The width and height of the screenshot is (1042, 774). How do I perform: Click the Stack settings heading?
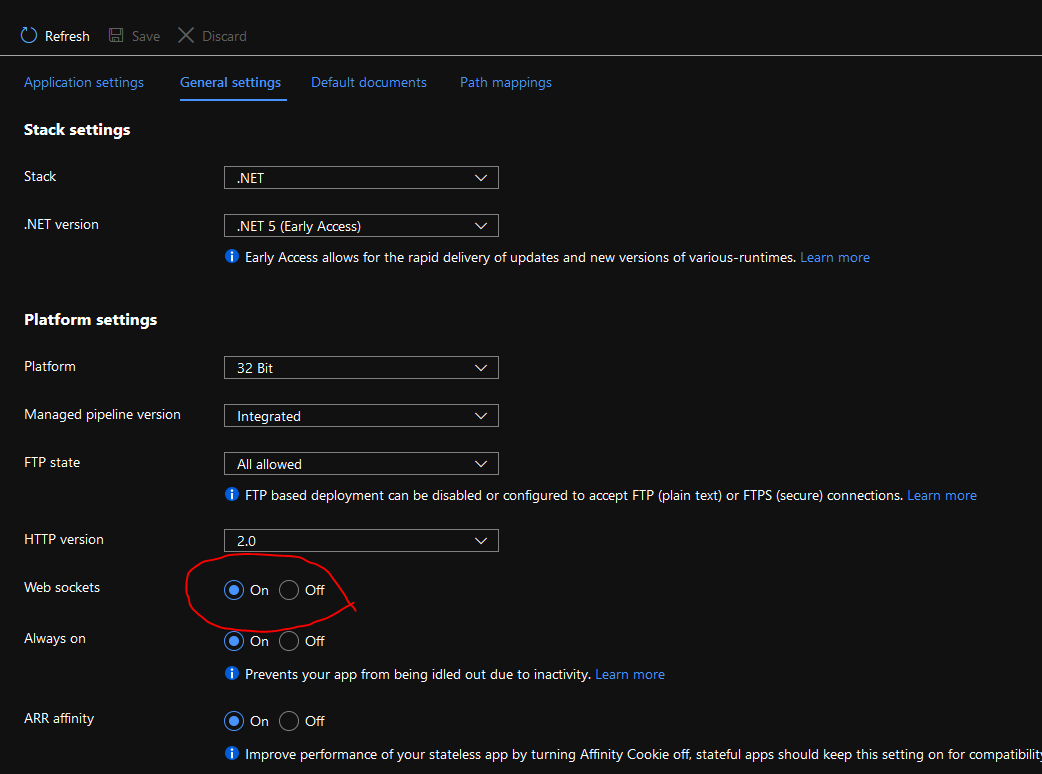(77, 130)
